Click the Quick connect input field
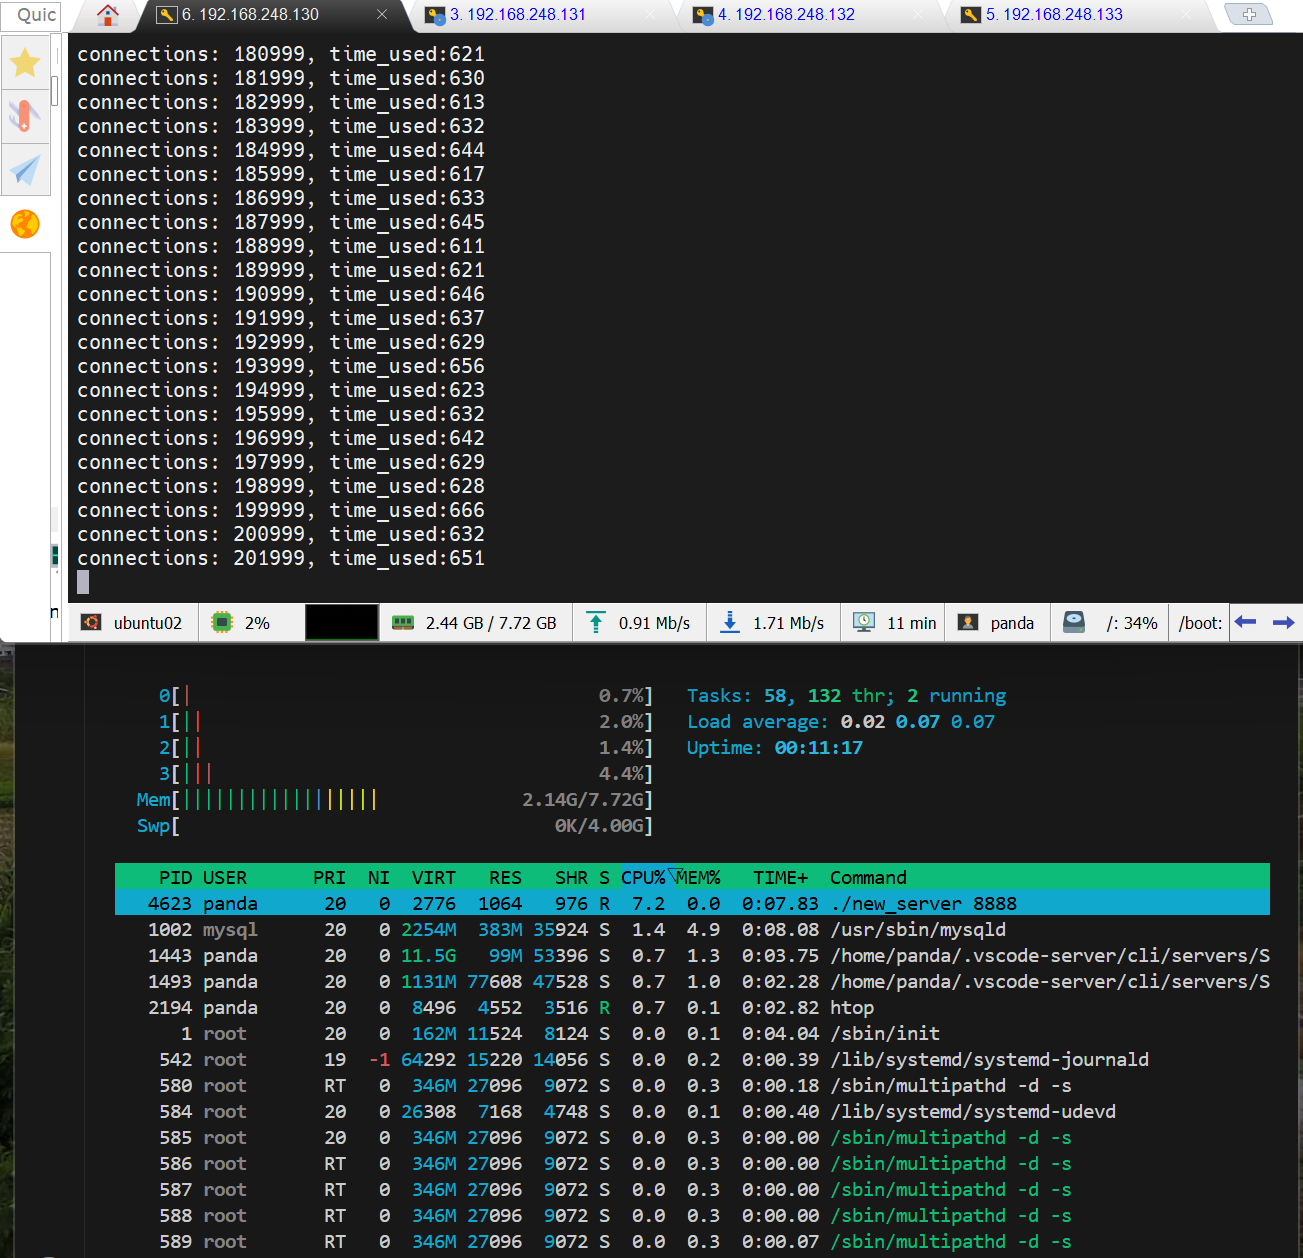Screen dimensions: 1303x1258 click(x=31, y=15)
